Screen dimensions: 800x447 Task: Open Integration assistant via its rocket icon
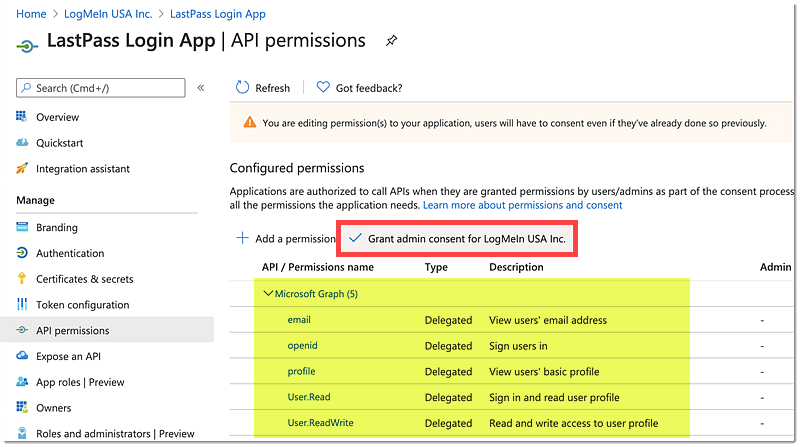point(21,168)
